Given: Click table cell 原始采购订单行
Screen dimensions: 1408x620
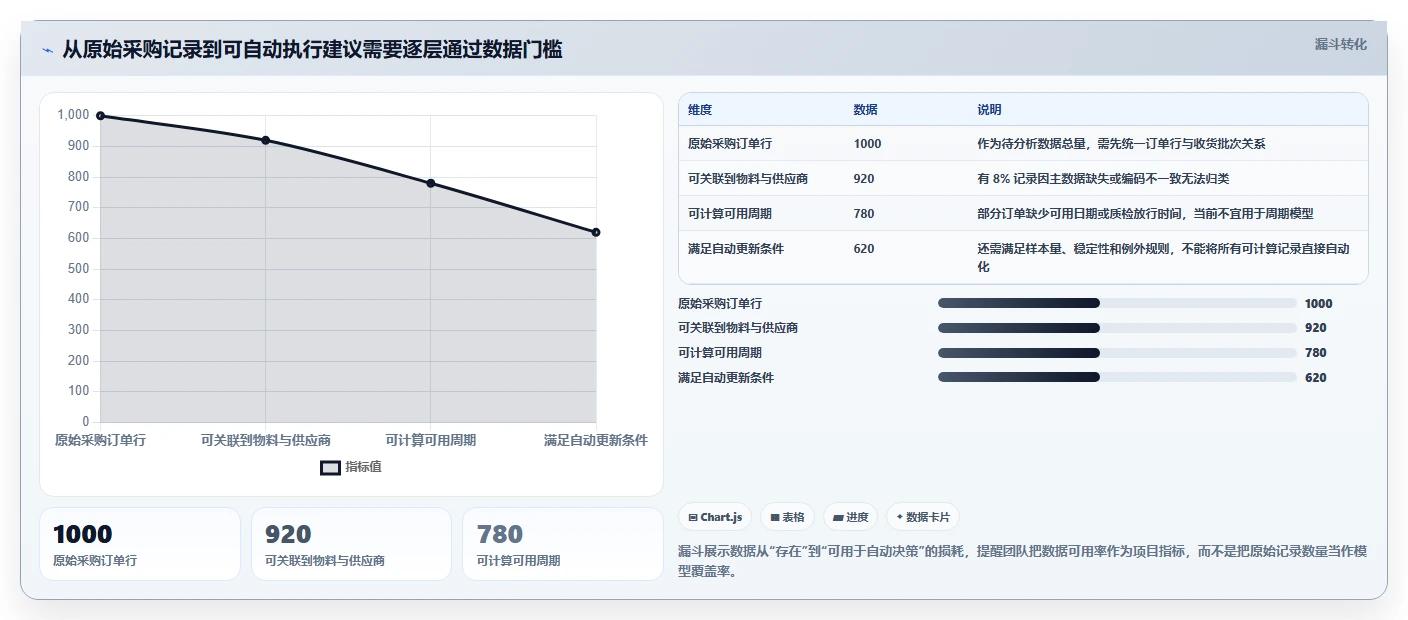Looking at the screenshot, I should (x=730, y=144).
